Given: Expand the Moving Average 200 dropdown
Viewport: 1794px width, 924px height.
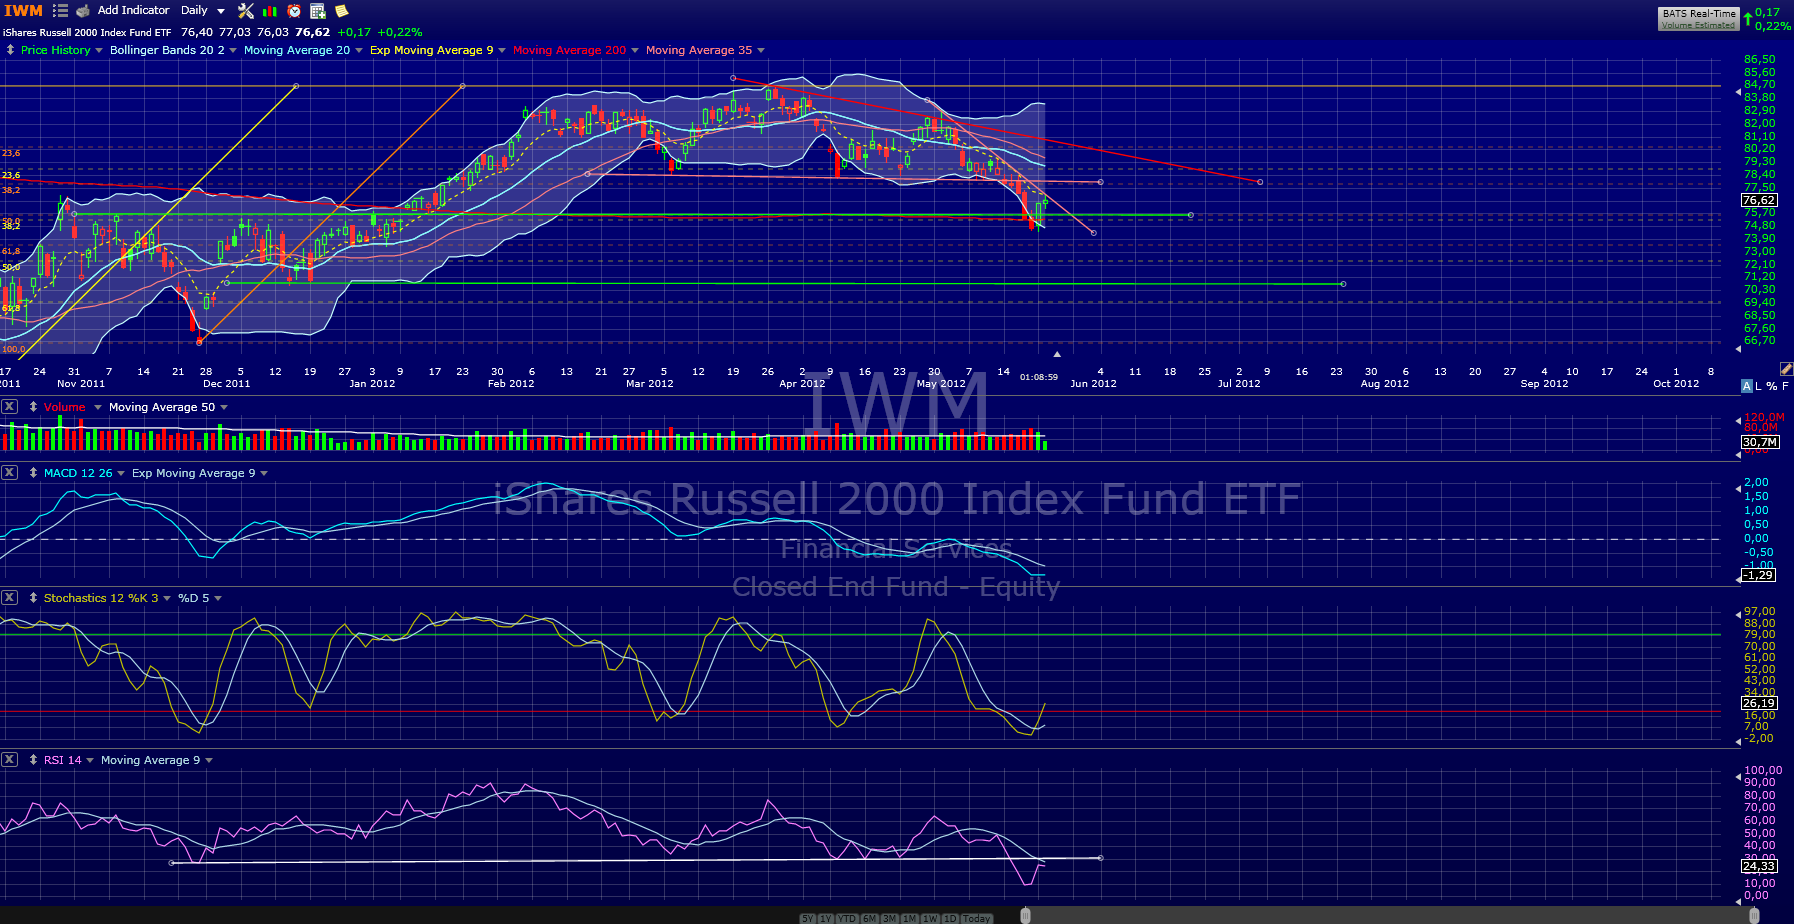Looking at the screenshot, I should tap(635, 50).
